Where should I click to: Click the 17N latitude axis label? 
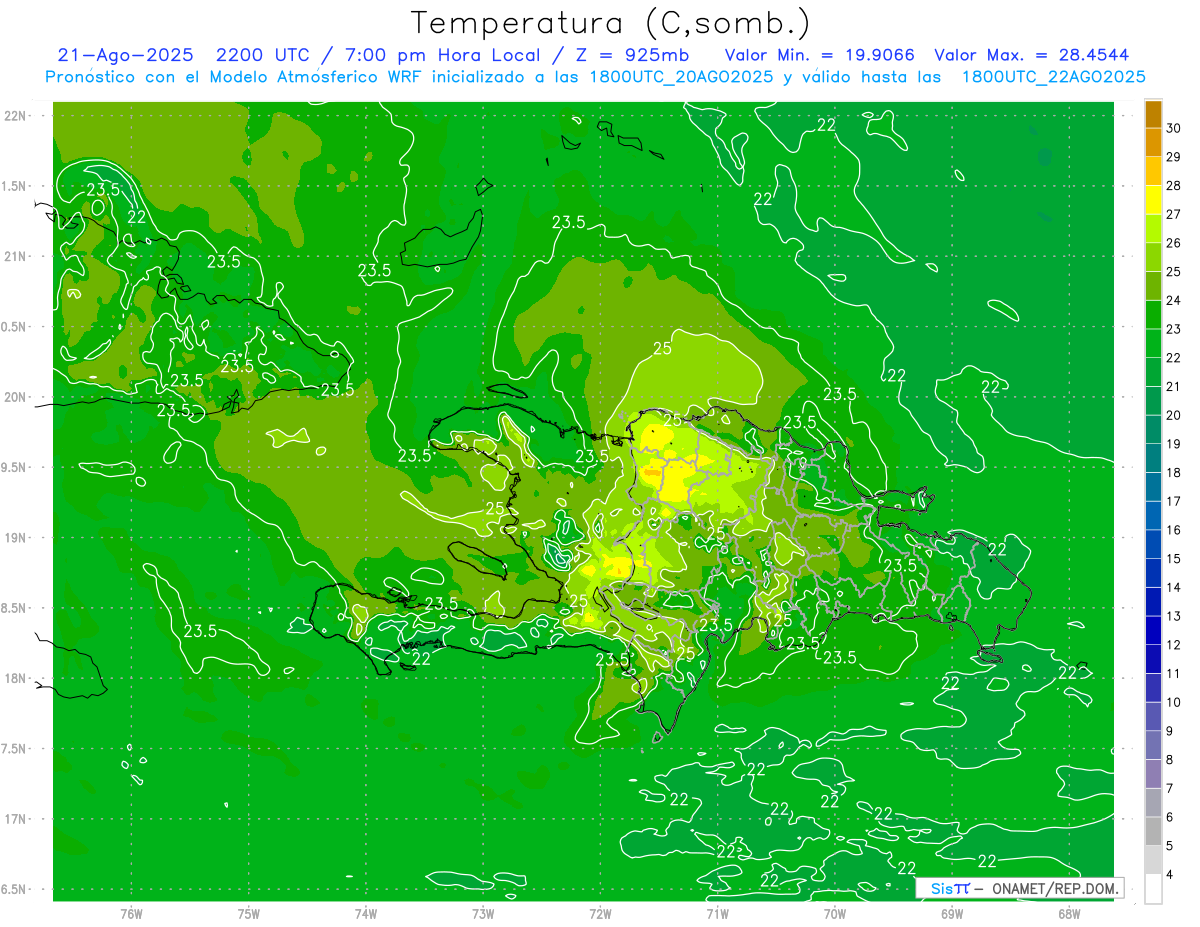click(15, 820)
